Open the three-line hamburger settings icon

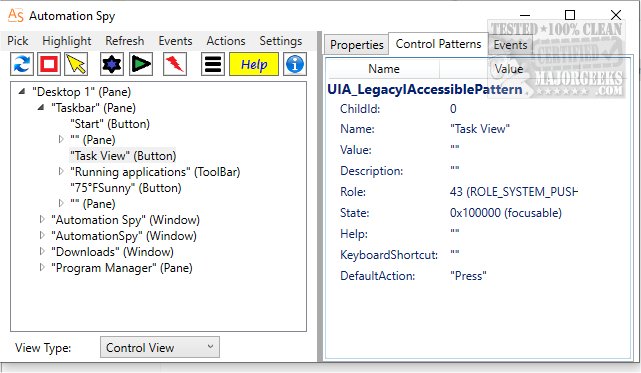(213, 64)
